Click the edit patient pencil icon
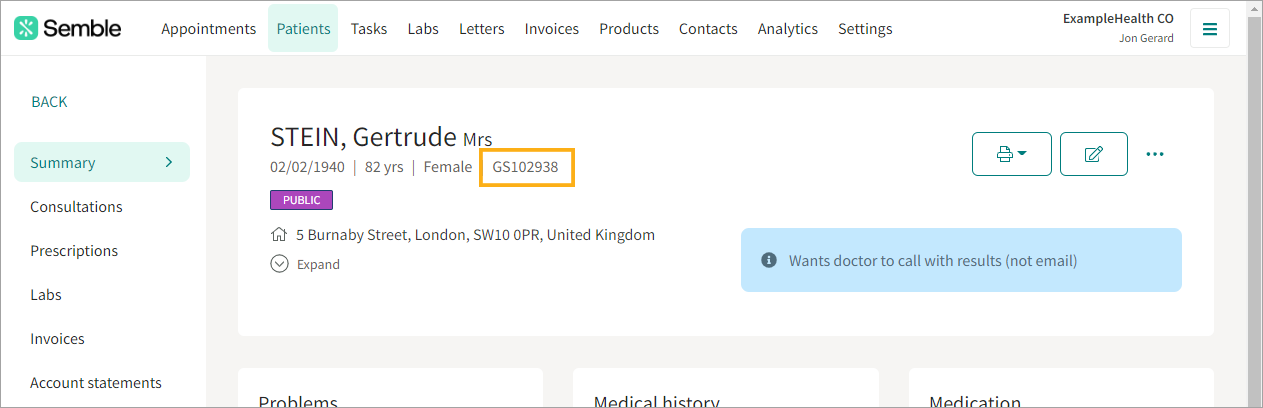Viewport: 1263px width, 408px height. (x=1094, y=154)
